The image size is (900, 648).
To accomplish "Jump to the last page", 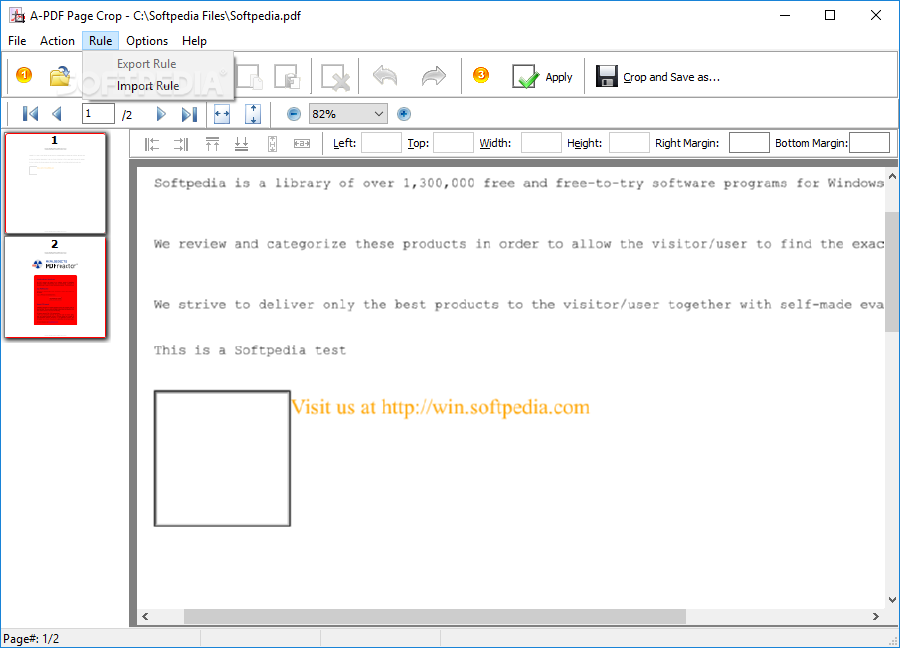I will tap(189, 114).
